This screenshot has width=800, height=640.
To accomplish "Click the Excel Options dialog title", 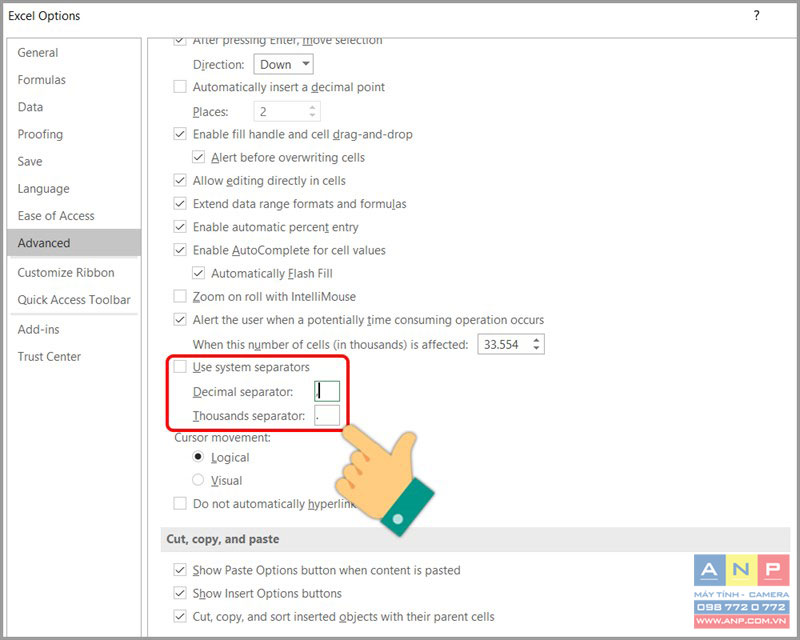I will tap(44, 16).
